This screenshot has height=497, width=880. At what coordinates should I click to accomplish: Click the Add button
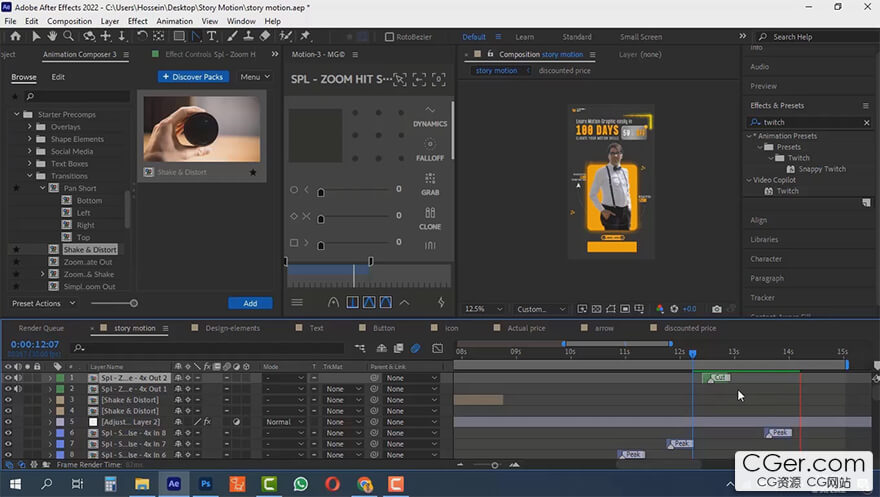[250, 303]
